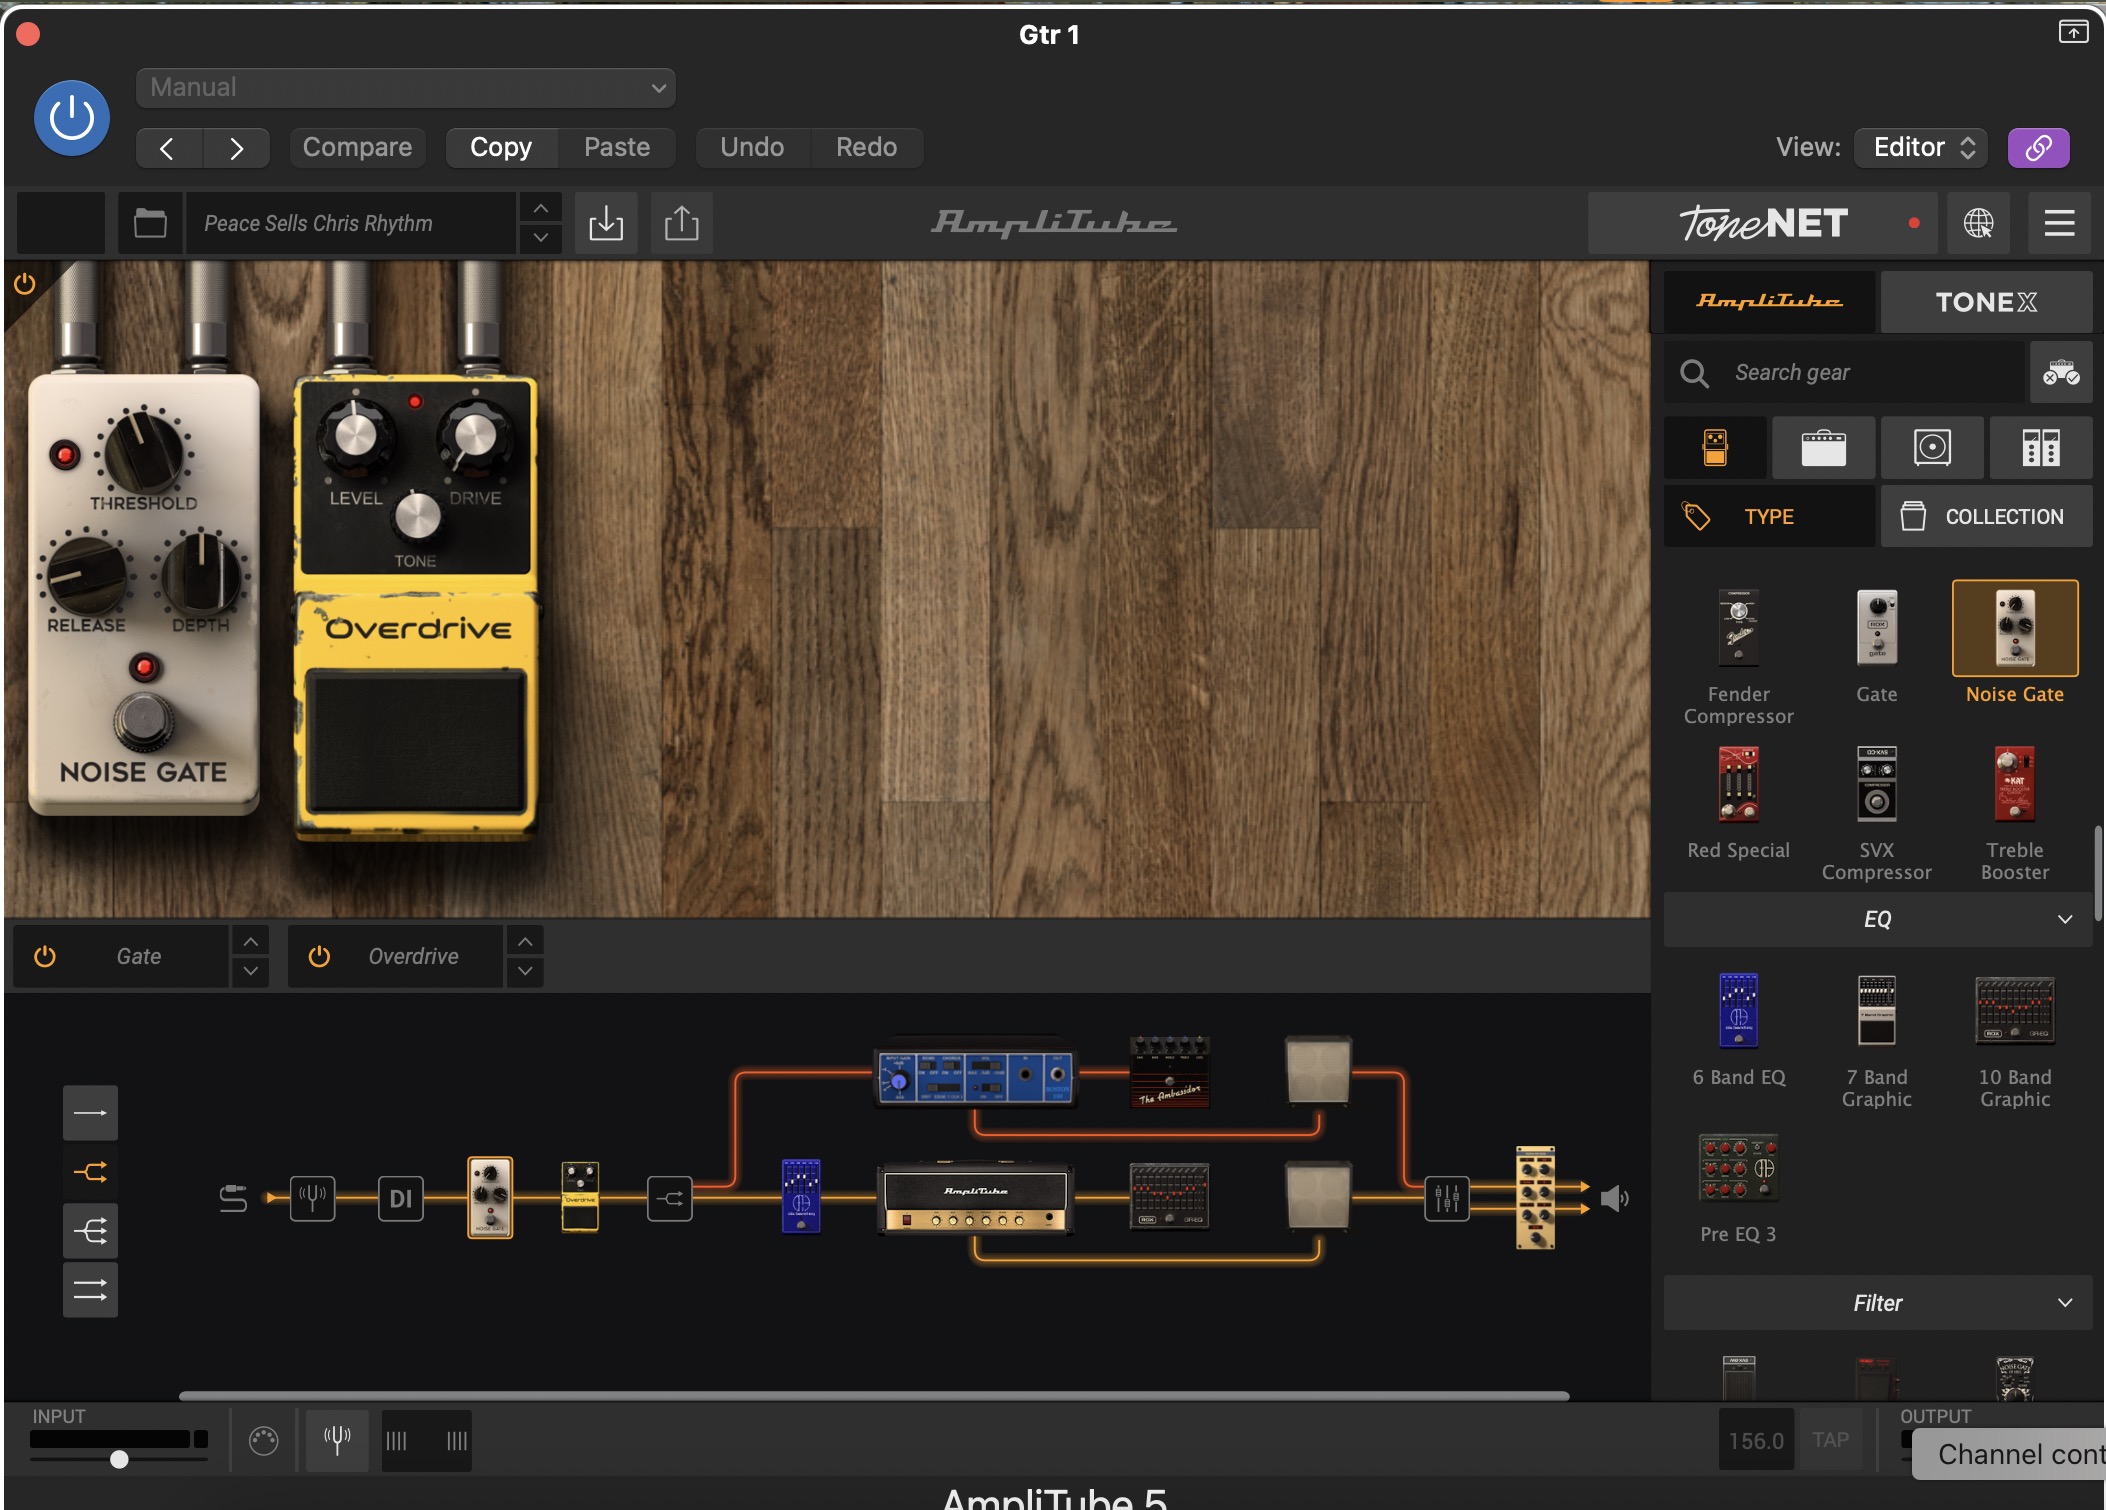Click the Noise Gate footswitch
2106x1510 pixels.
[144, 721]
